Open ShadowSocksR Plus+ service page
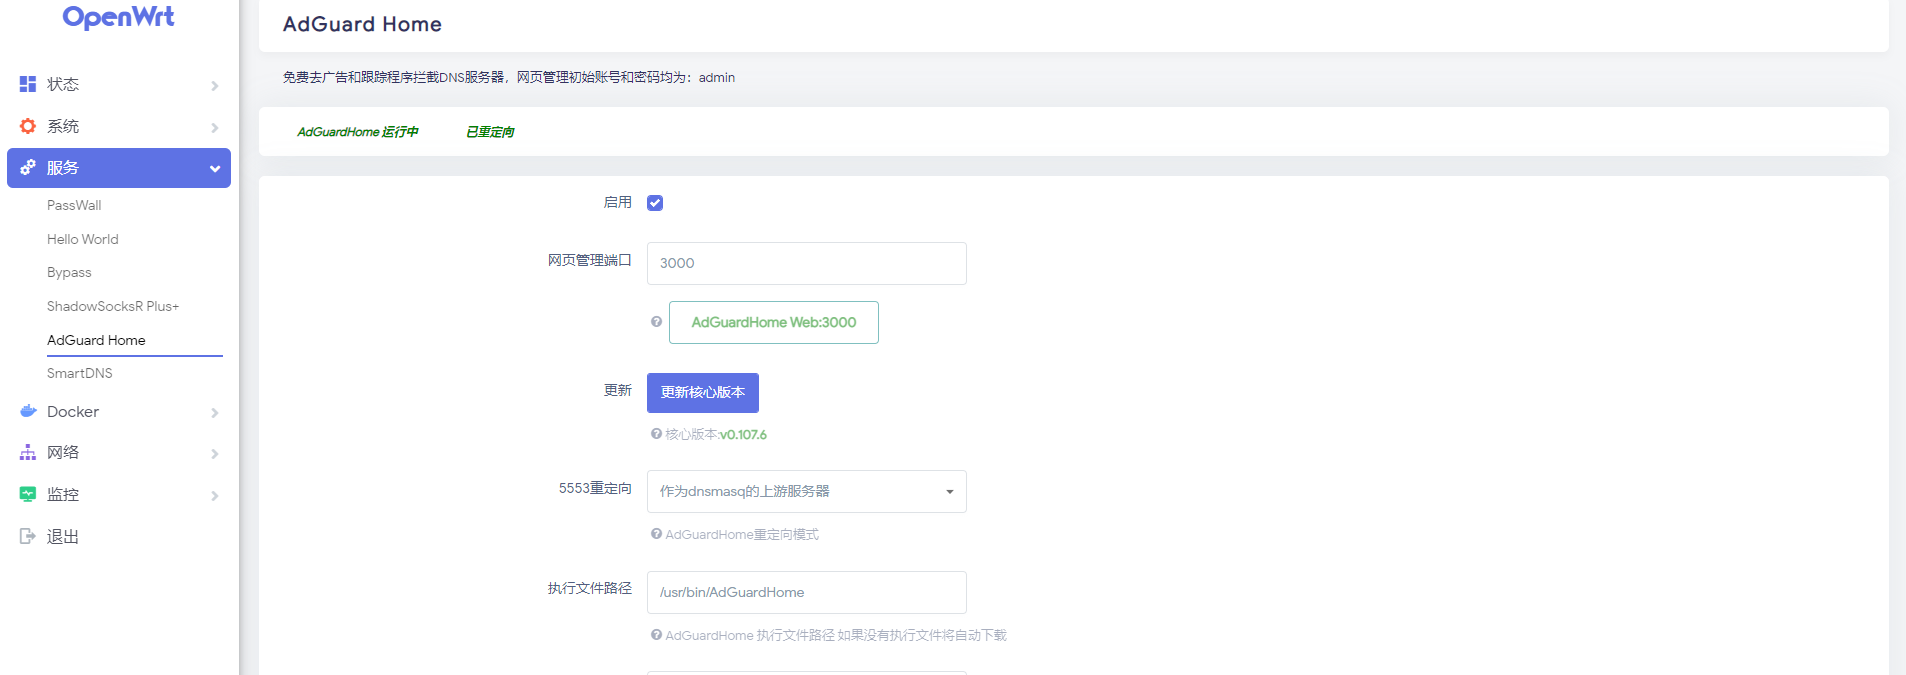1906x675 pixels. coord(113,306)
